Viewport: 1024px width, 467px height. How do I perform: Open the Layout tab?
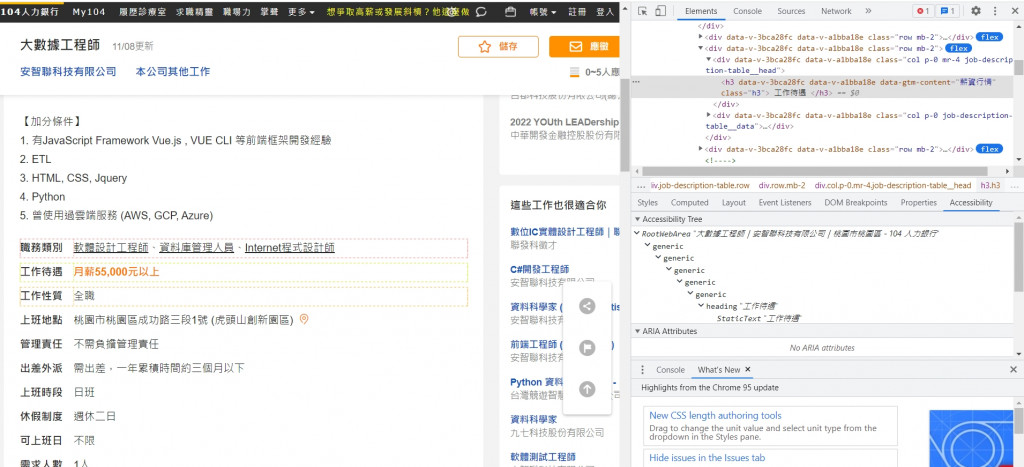pos(733,202)
